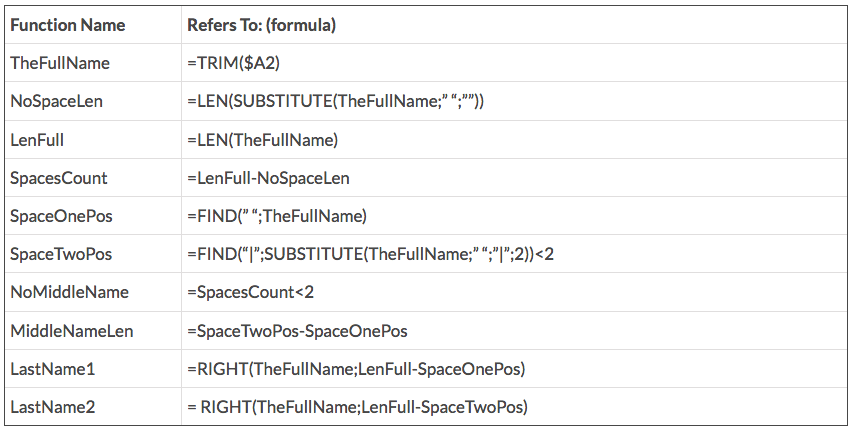Click the =SpaceTwoPos-SpaceOnePos formula
The width and height of the screenshot is (855, 431).
pyautogui.click(x=297, y=331)
